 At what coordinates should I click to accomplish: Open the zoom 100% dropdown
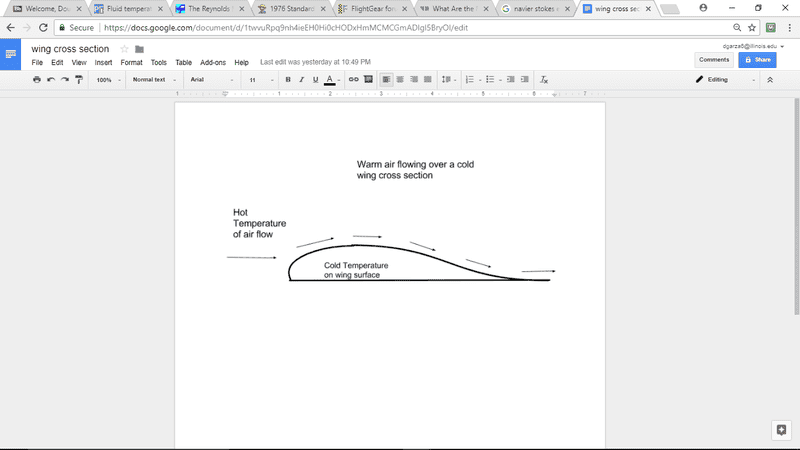click(107, 79)
